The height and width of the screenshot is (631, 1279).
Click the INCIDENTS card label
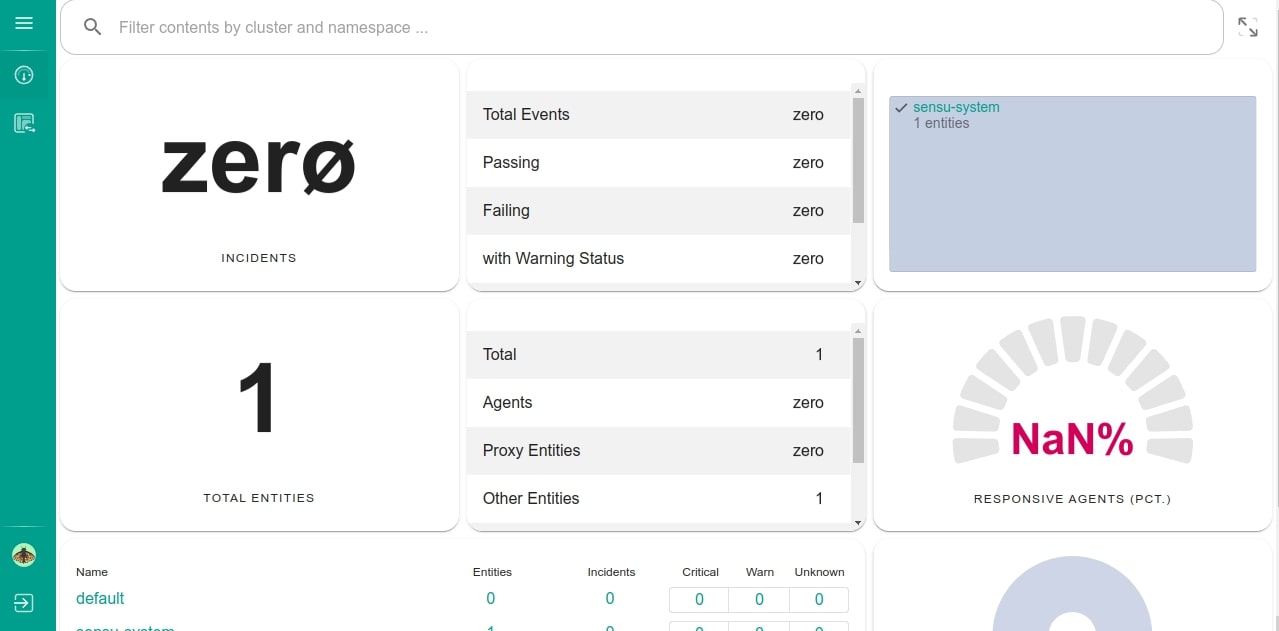tap(259, 258)
